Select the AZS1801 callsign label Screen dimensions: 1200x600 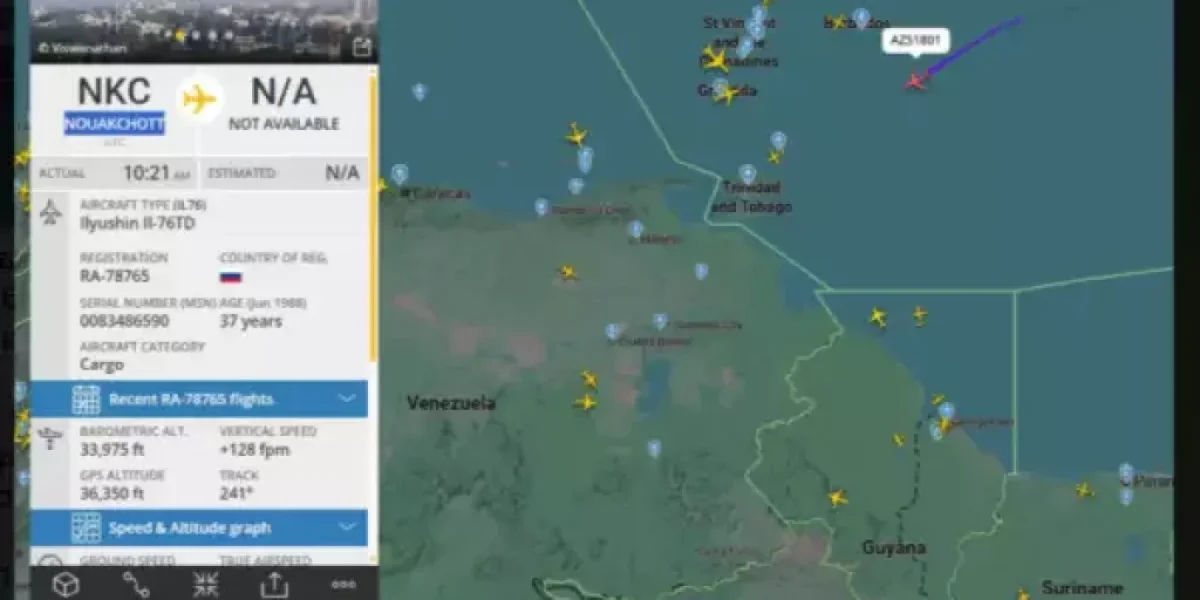[915, 41]
